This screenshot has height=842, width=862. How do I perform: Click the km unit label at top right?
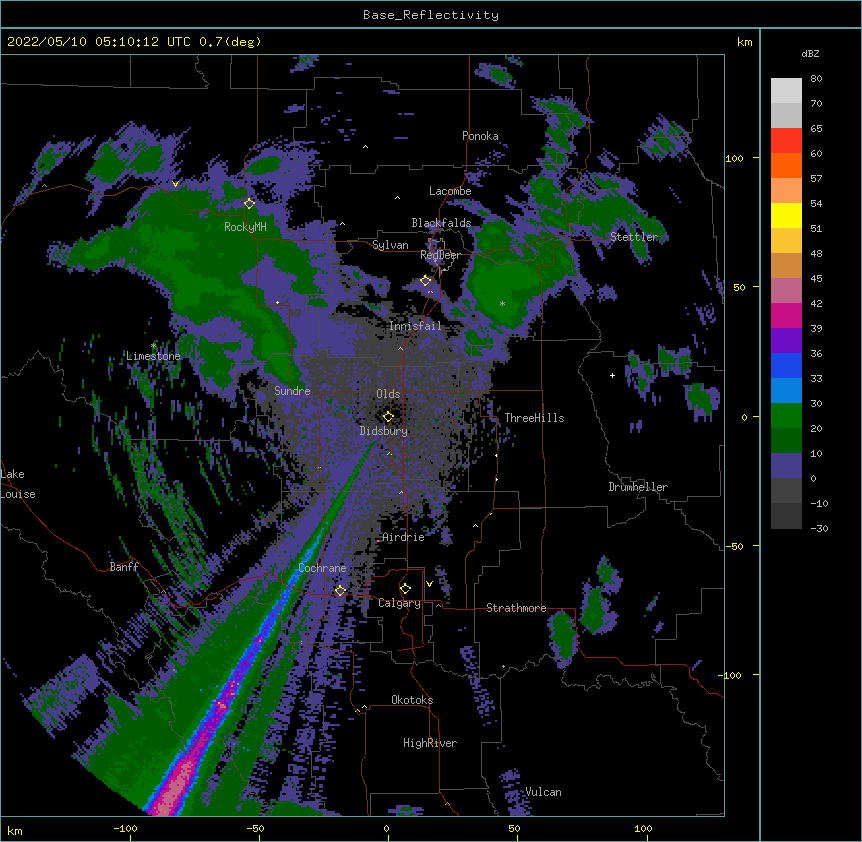pos(744,42)
